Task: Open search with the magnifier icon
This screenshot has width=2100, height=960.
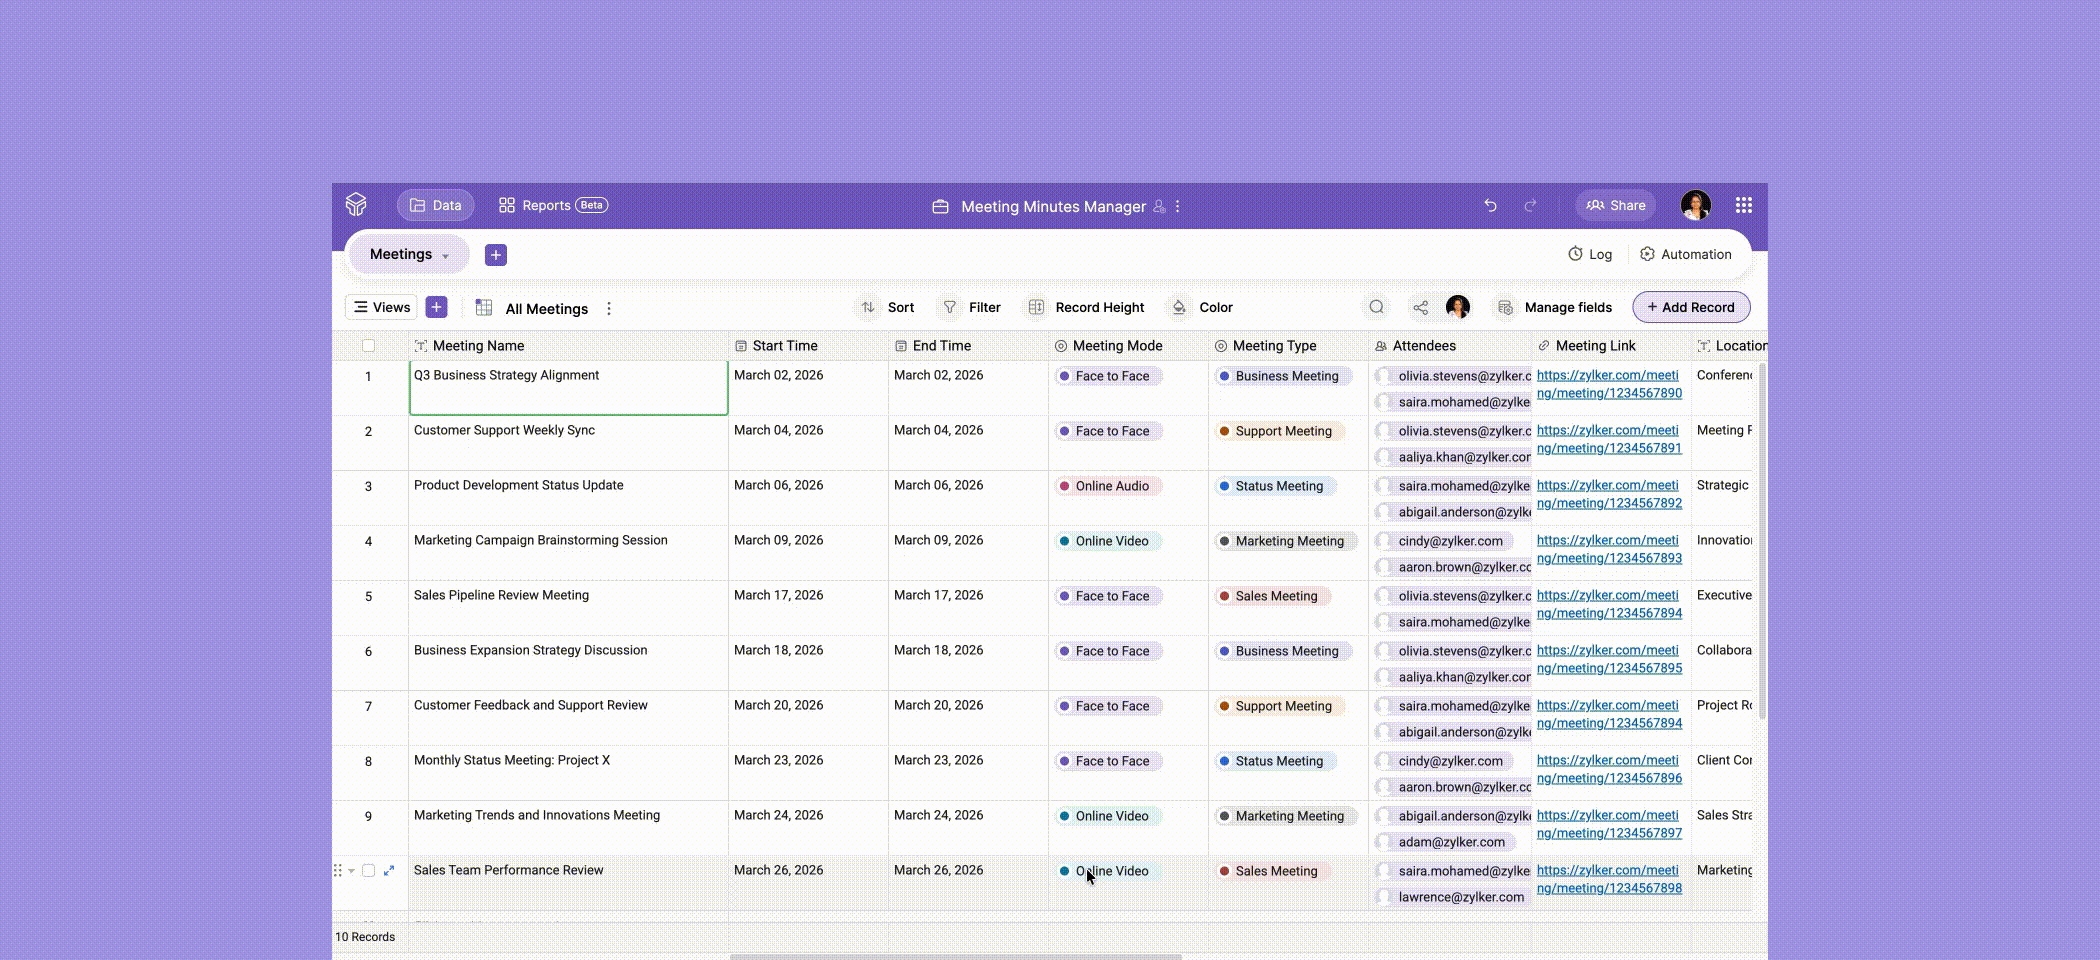Action: [x=1377, y=307]
